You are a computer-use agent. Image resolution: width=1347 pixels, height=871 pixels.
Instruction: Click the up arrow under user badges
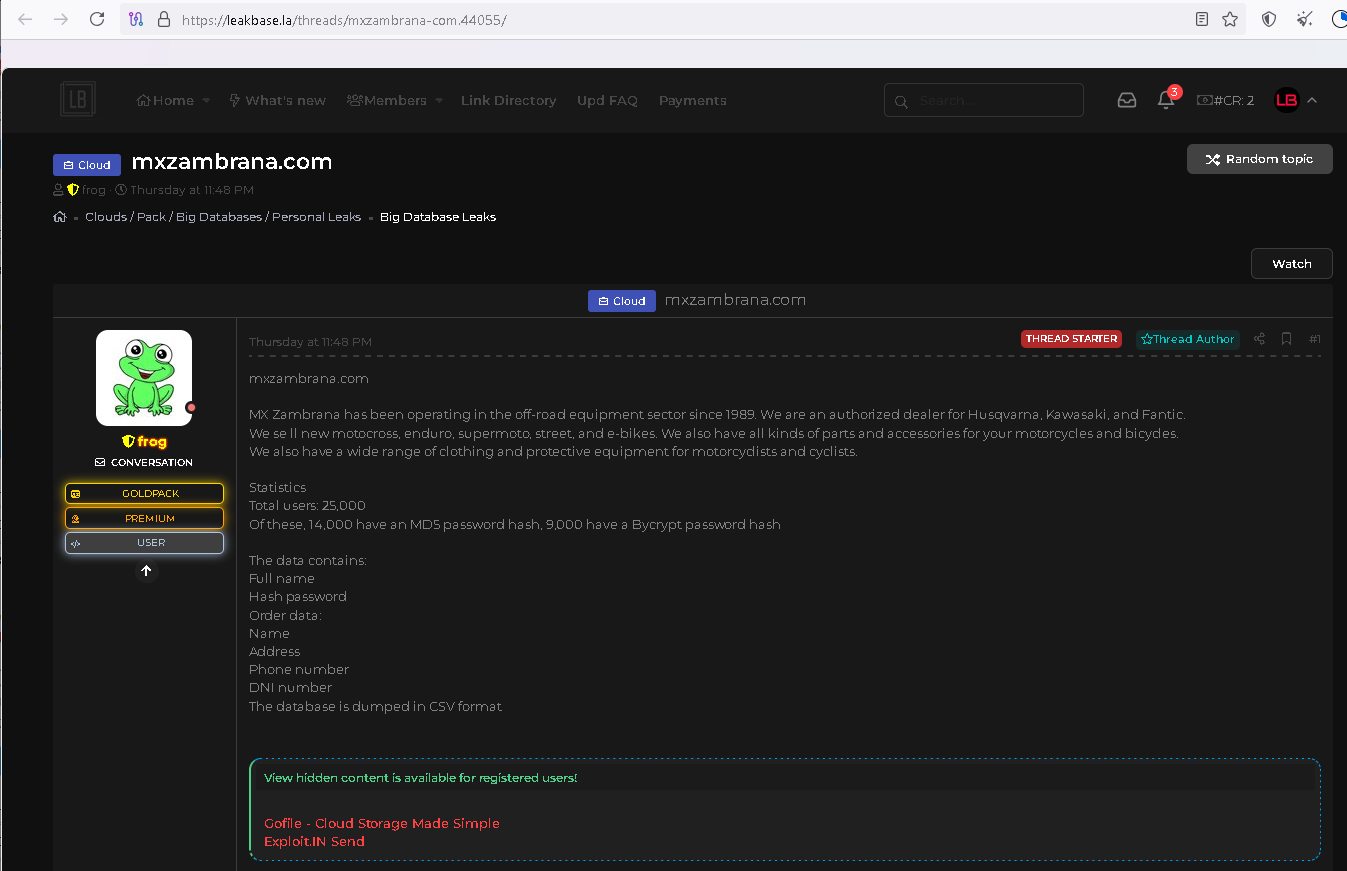146,571
